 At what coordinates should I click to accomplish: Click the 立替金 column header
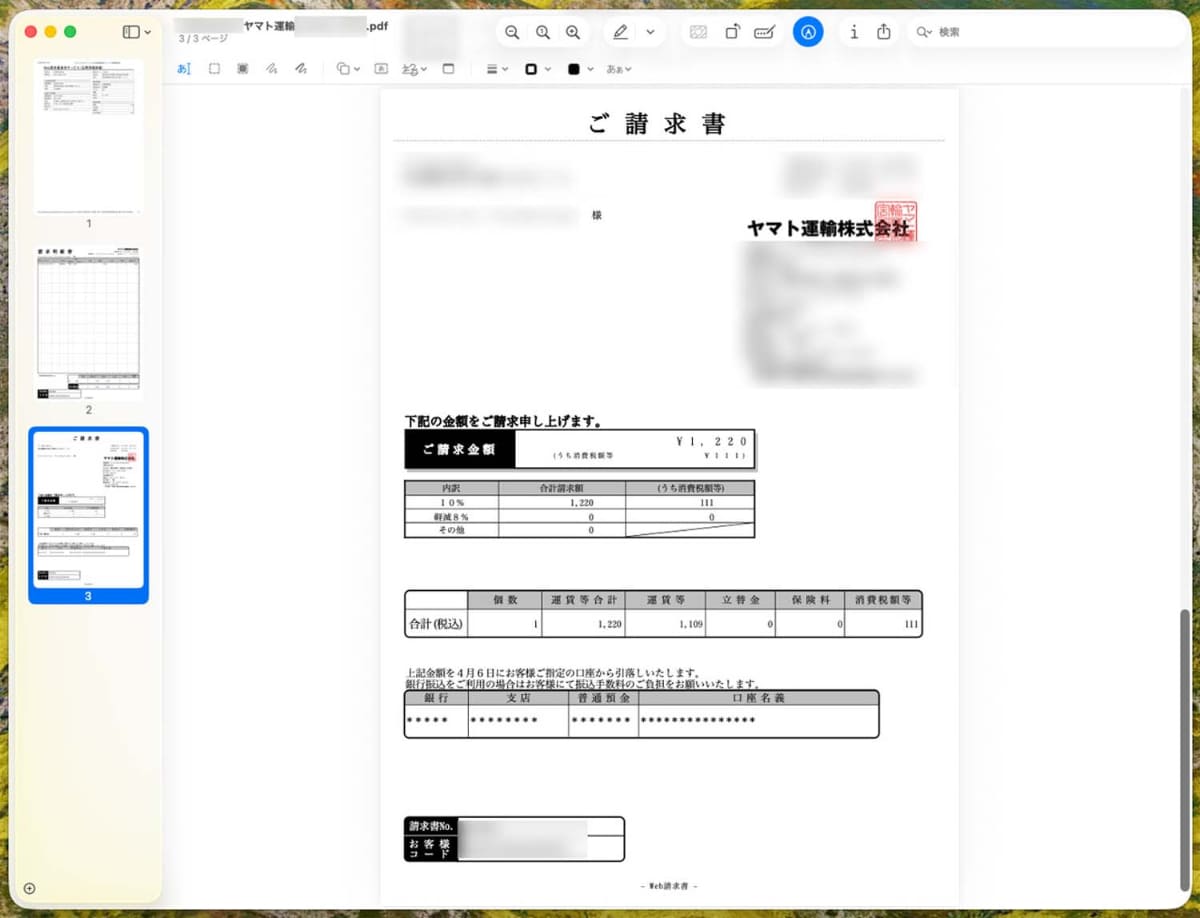point(740,600)
